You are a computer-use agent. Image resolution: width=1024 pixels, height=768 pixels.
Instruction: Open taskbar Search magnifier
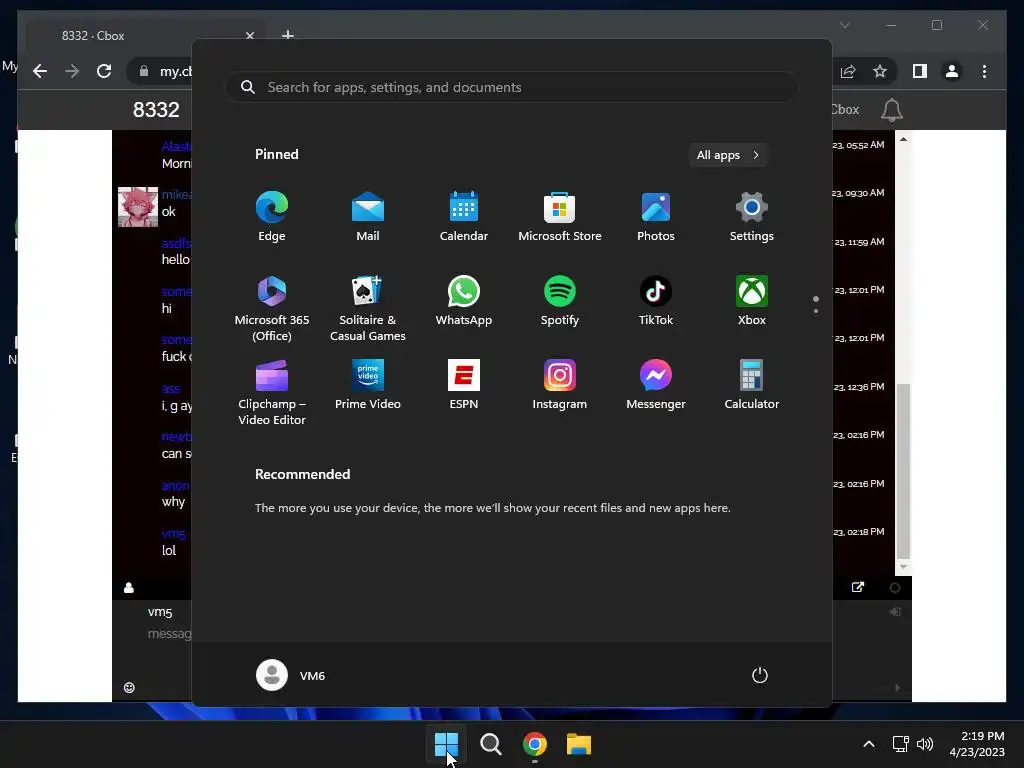click(x=490, y=744)
